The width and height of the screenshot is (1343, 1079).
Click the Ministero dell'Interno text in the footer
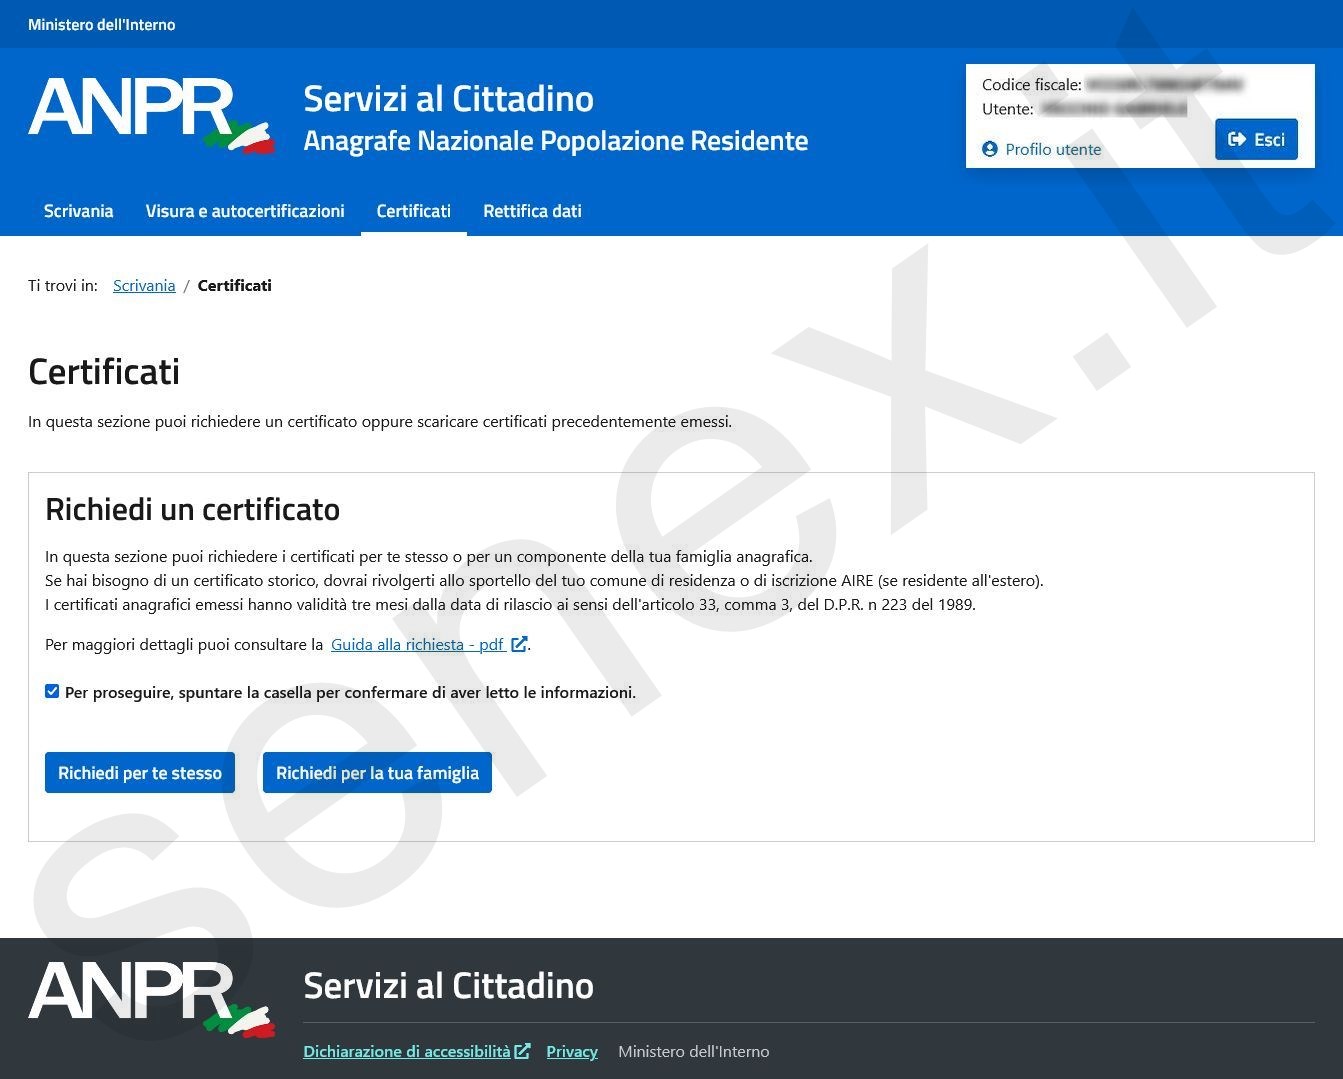click(694, 1051)
